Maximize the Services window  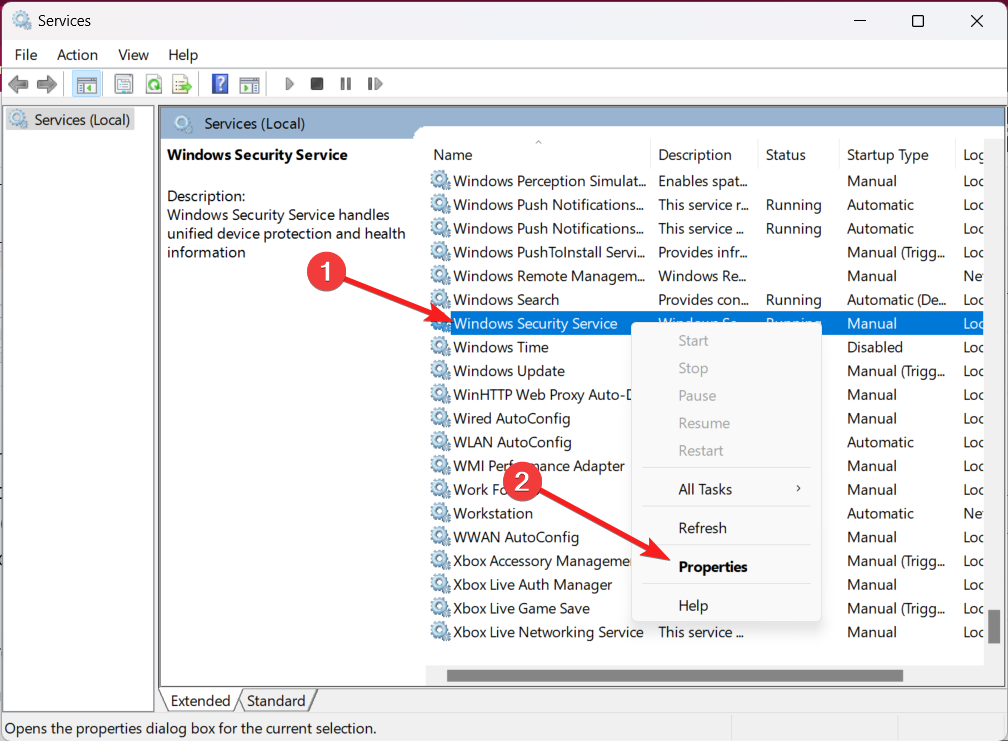[918, 21]
